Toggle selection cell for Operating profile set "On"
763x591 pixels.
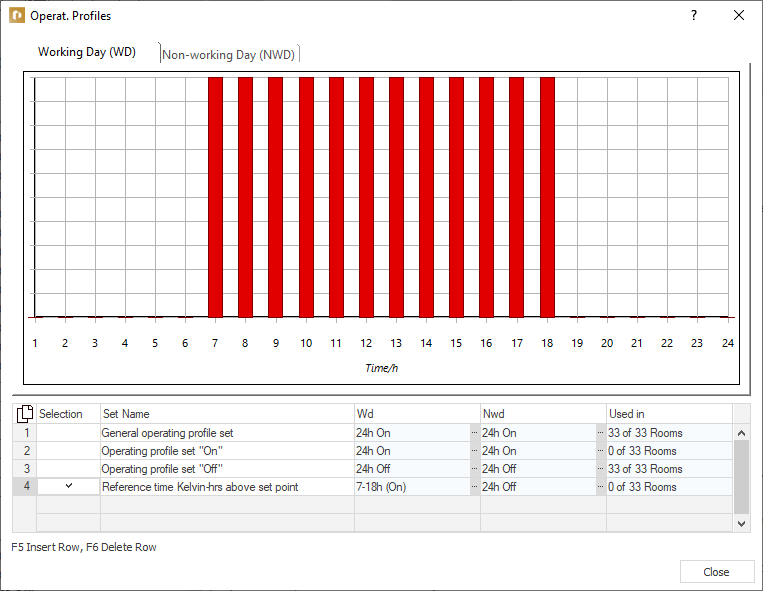[x=69, y=450]
